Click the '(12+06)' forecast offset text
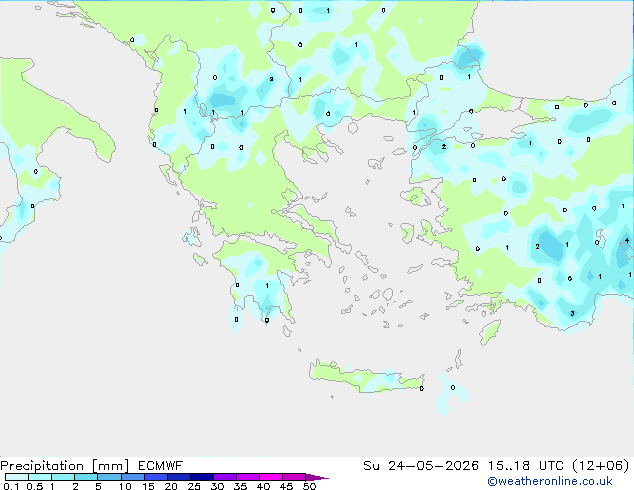The width and height of the screenshot is (634, 490). 601,466
